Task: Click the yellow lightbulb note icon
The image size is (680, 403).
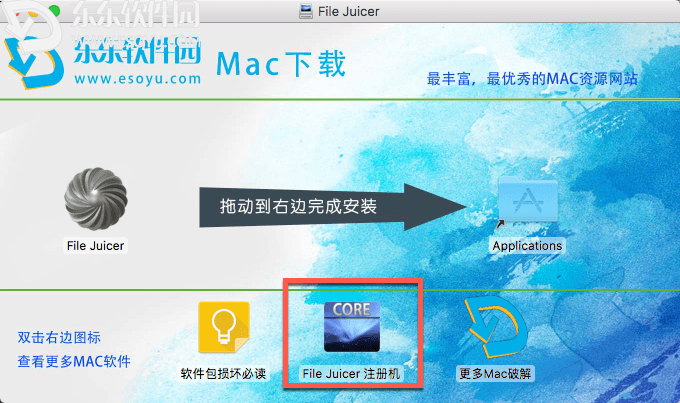Action: 224,328
